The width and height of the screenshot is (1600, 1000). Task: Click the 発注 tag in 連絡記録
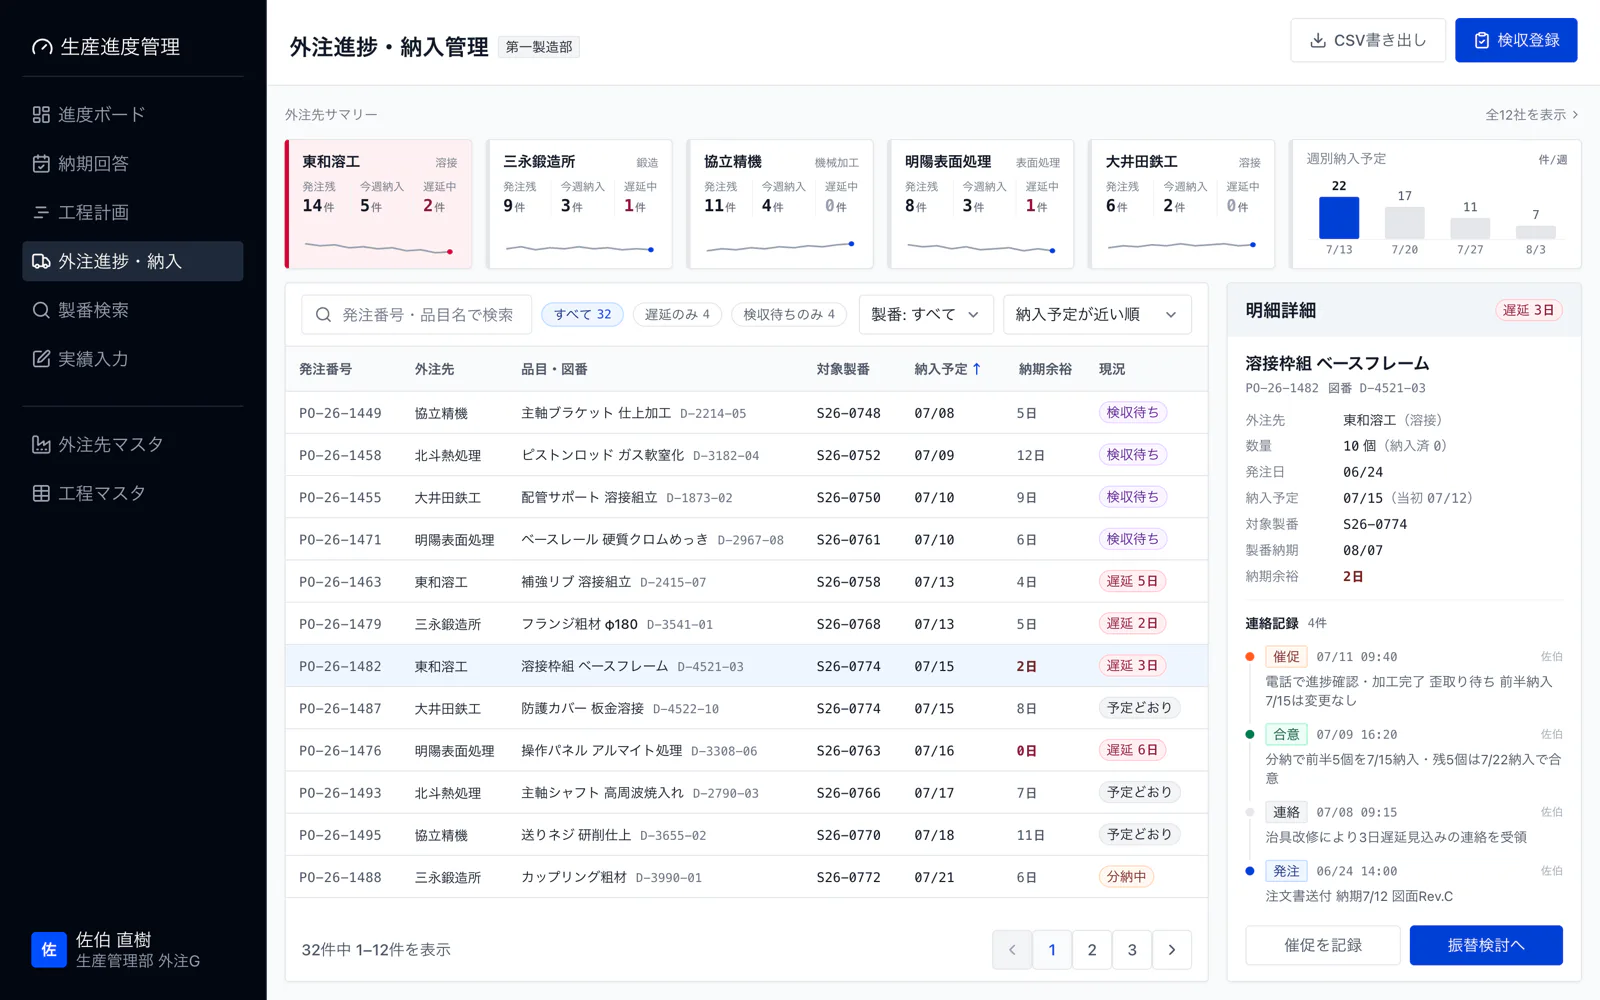(x=1287, y=871)
